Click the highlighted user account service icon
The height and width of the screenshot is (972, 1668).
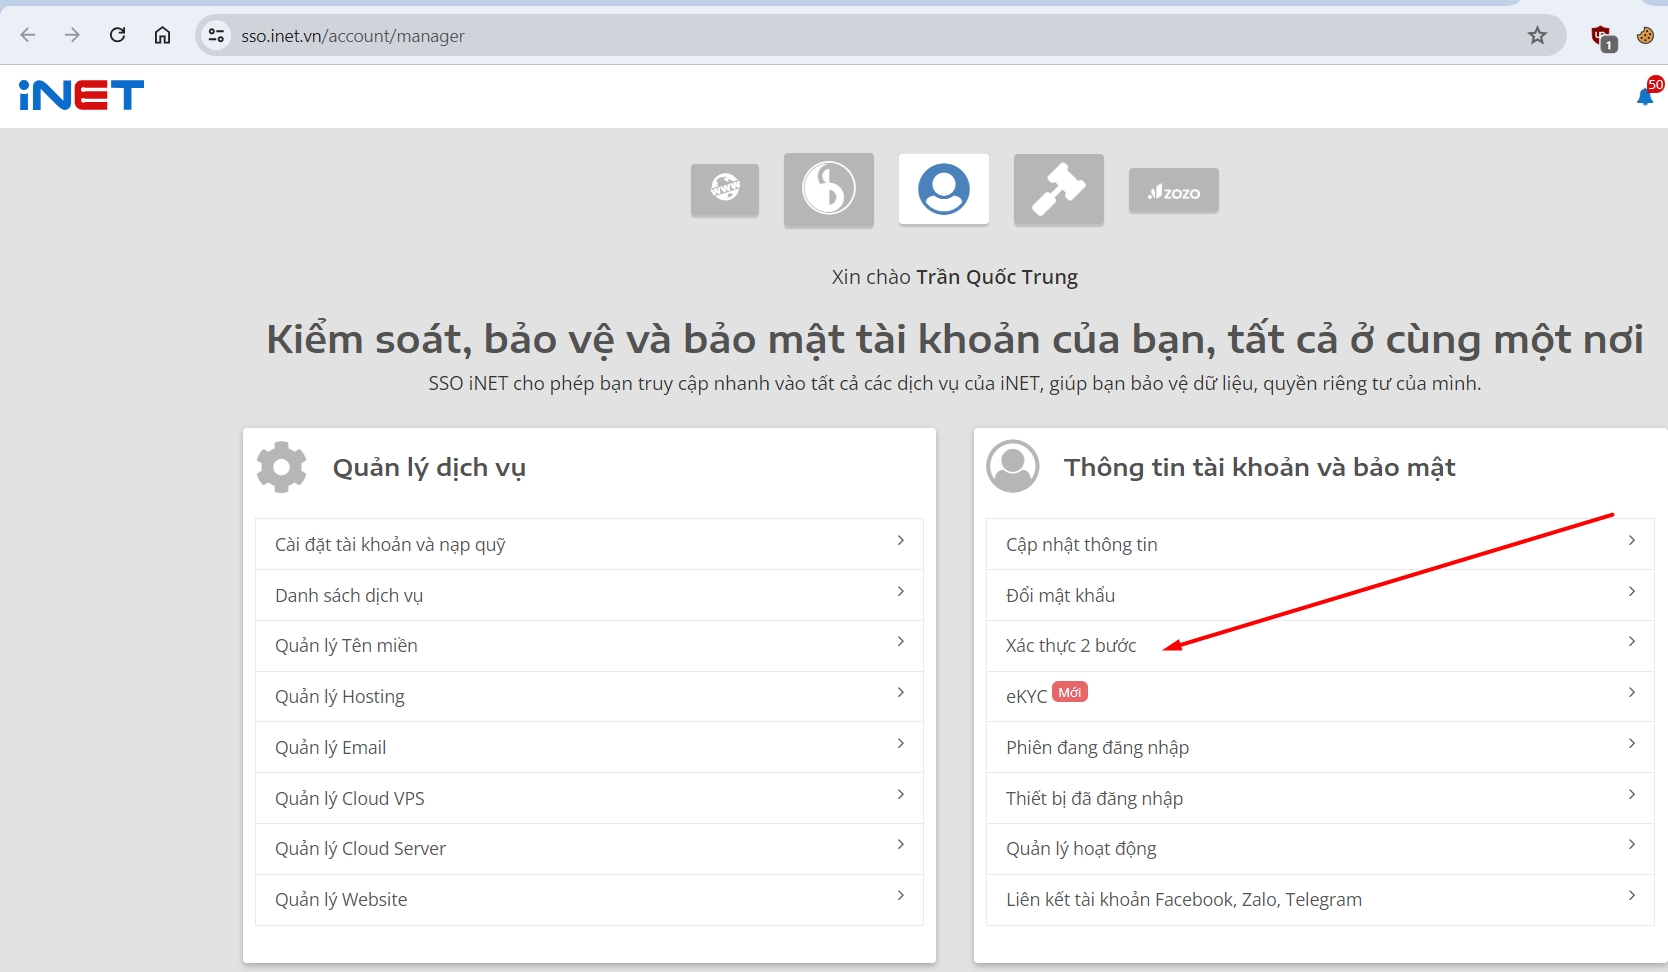[x=943, y=189]
